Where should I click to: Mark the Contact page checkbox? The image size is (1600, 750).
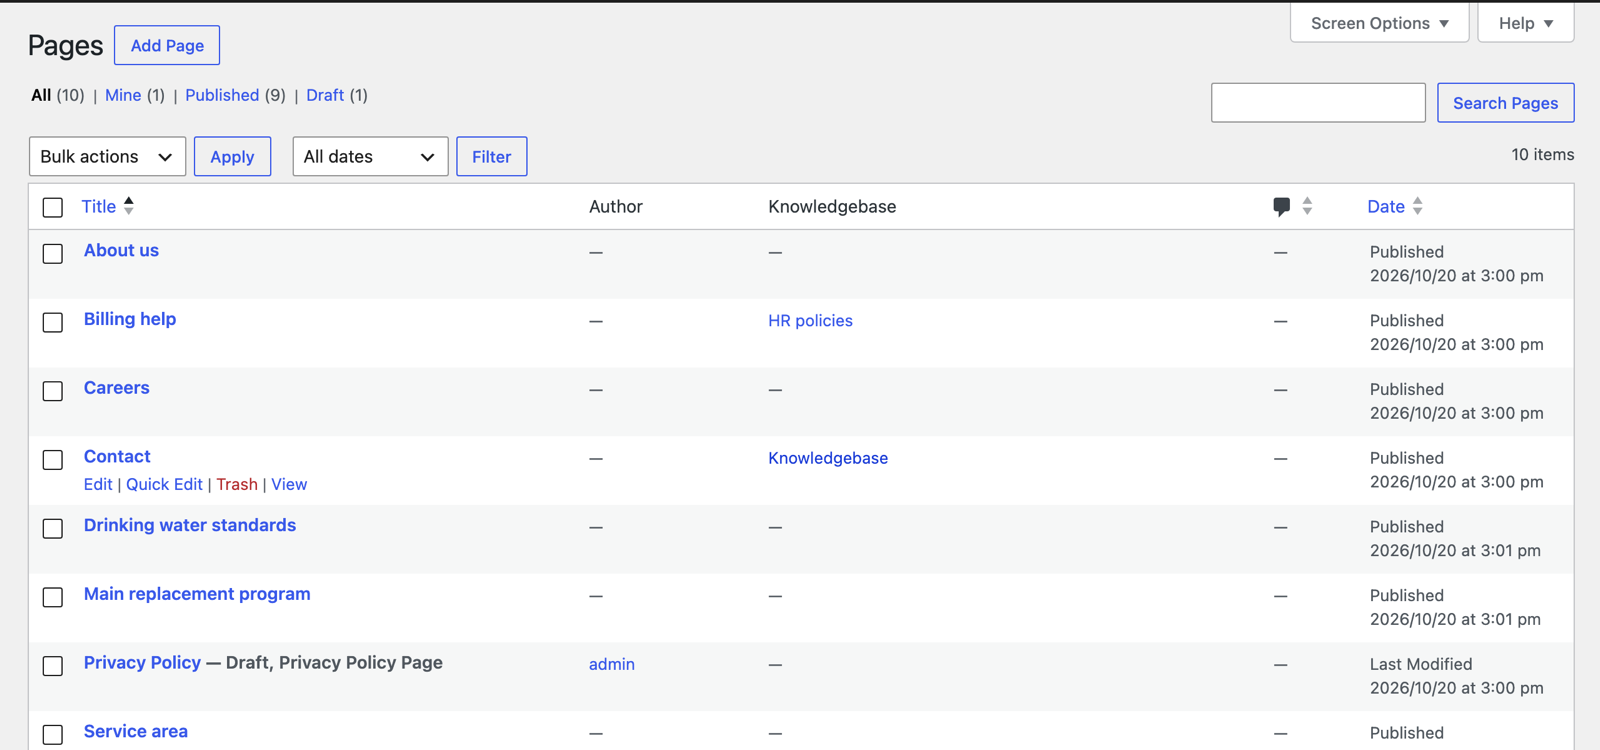tap(53, 460)
